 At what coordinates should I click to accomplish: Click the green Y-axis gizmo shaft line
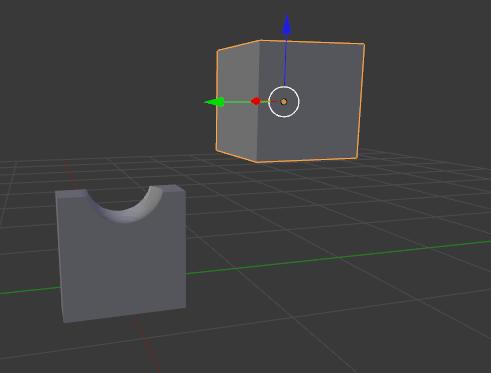click(x=238, y=102)
